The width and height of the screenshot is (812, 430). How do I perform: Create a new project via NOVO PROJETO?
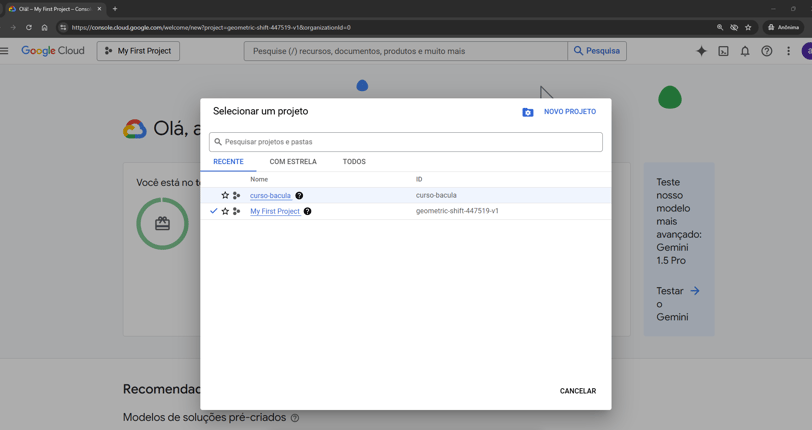pos(570,111)
